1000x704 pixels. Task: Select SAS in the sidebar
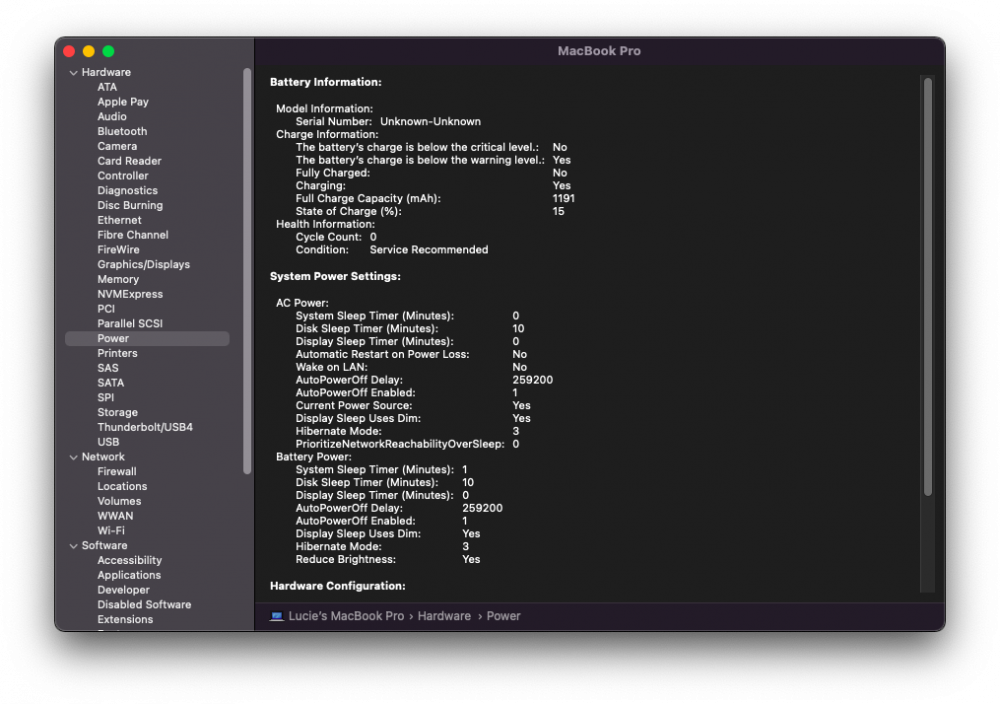108,368
